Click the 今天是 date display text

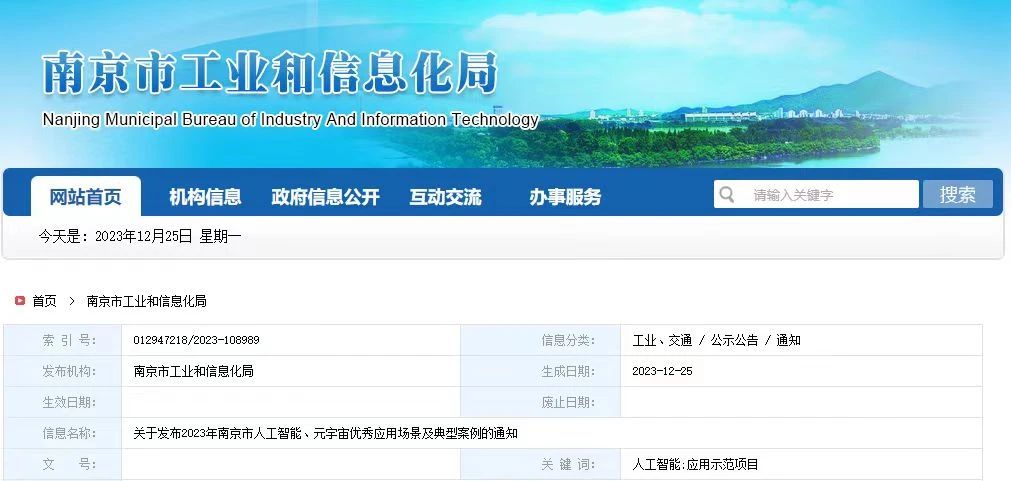[140, 236]
